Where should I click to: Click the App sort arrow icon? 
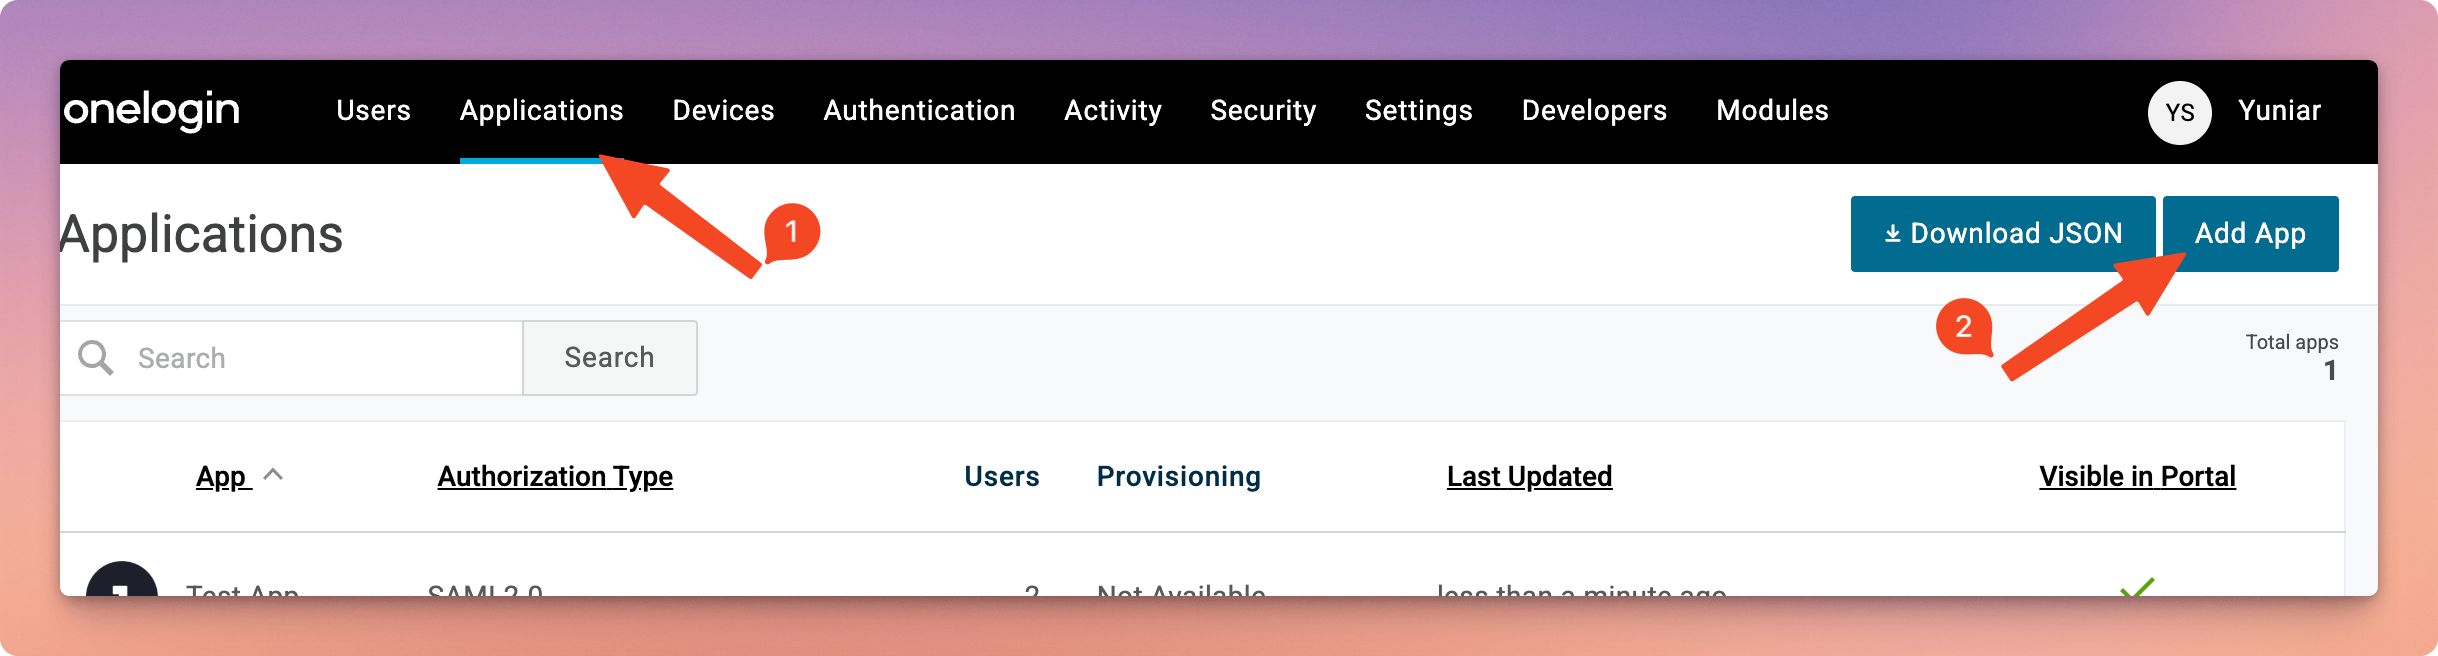click(x=273, y=475)
